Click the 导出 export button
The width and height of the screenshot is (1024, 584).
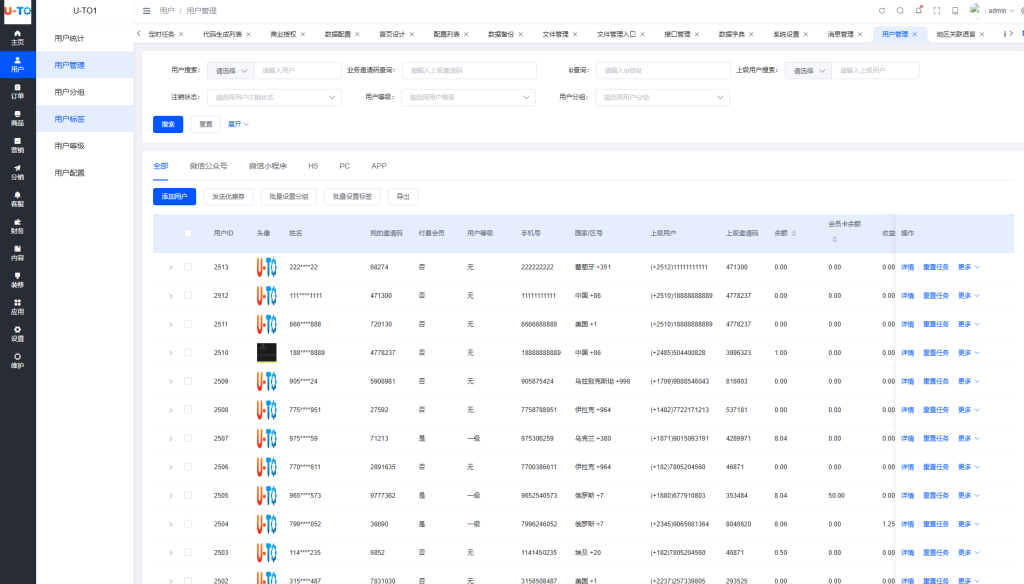click(403, 197)
